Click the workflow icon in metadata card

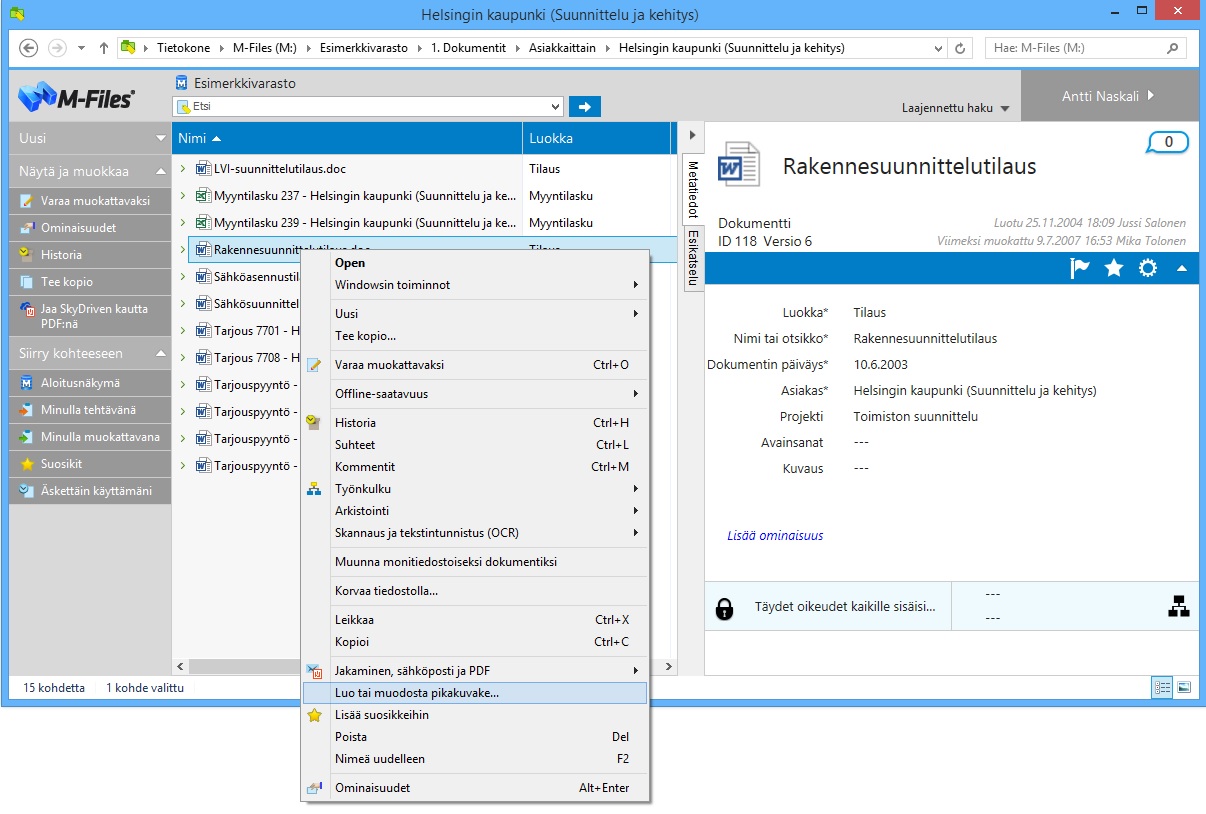tap(1179, 606)
